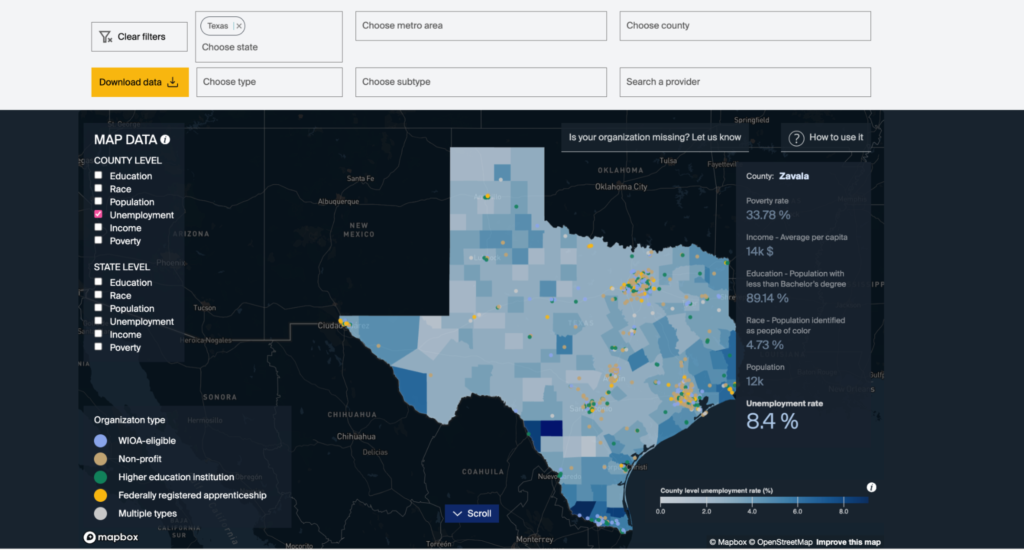Click the 8.4 % unemployment rate value
Image resolution: width=1024 pixels, height=550 pixels.
[x=772, y=421]
